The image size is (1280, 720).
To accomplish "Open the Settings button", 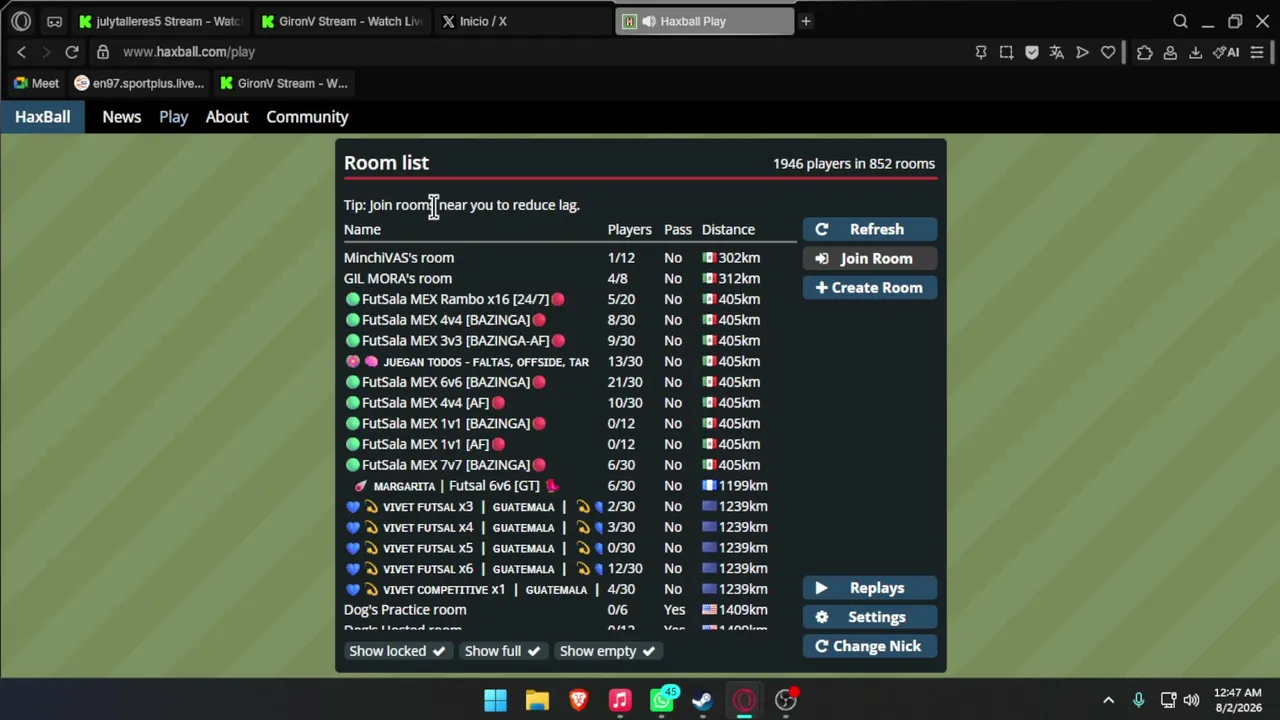I will point(870,617).
